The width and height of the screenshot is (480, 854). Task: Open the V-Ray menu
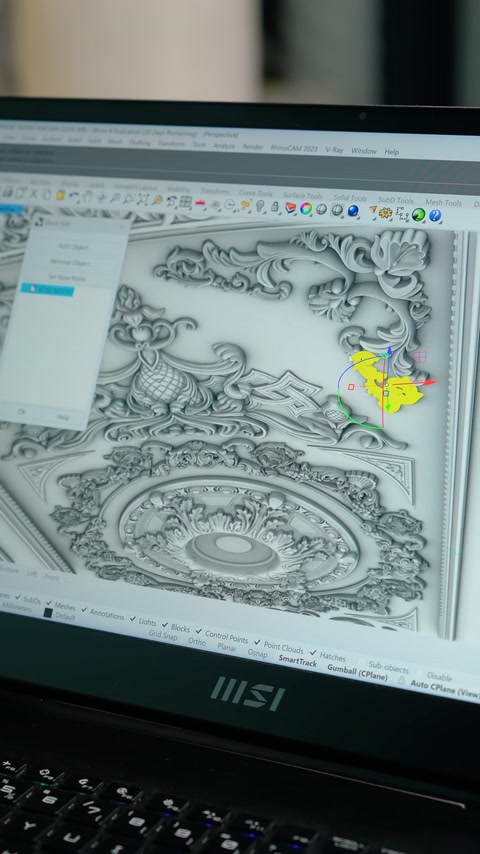[x=334, y=149]
